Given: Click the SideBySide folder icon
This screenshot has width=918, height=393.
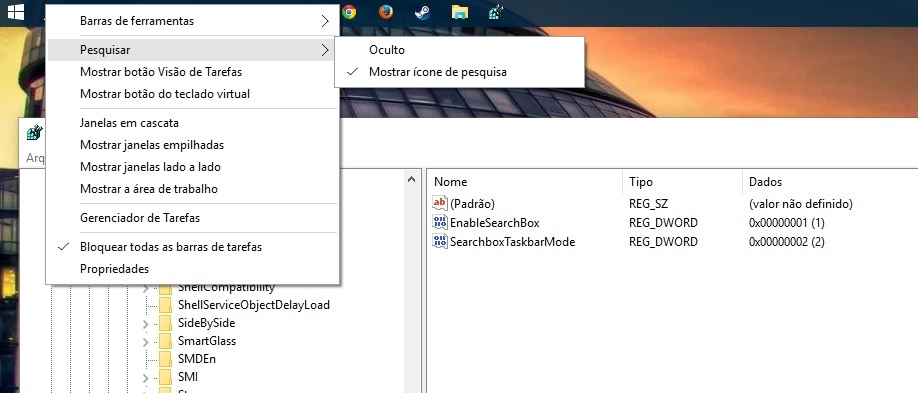Looking at the screenshot, I should click(x=166, y=323).
